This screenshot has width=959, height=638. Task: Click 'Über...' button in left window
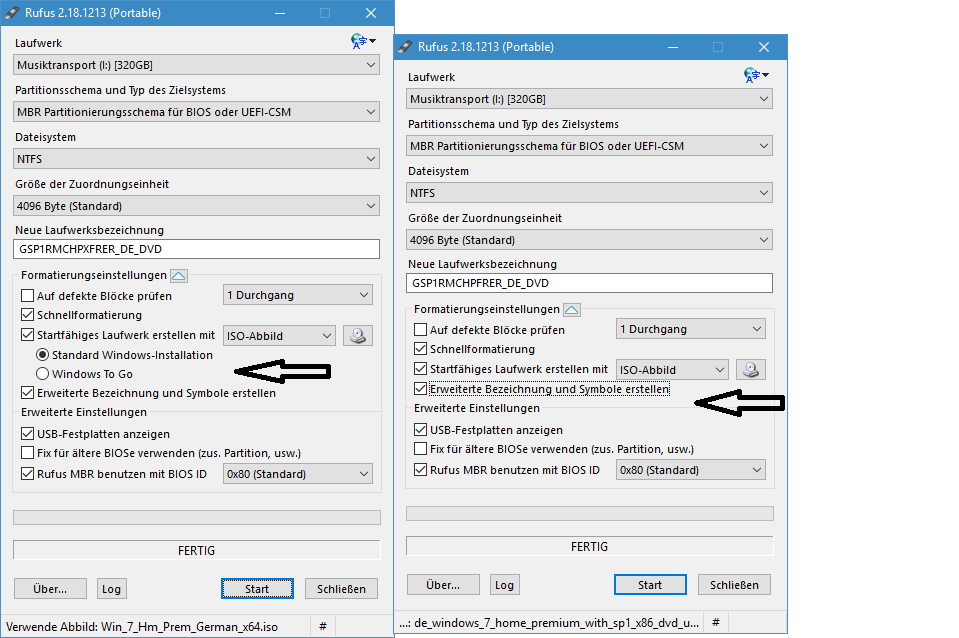[50, 588]
